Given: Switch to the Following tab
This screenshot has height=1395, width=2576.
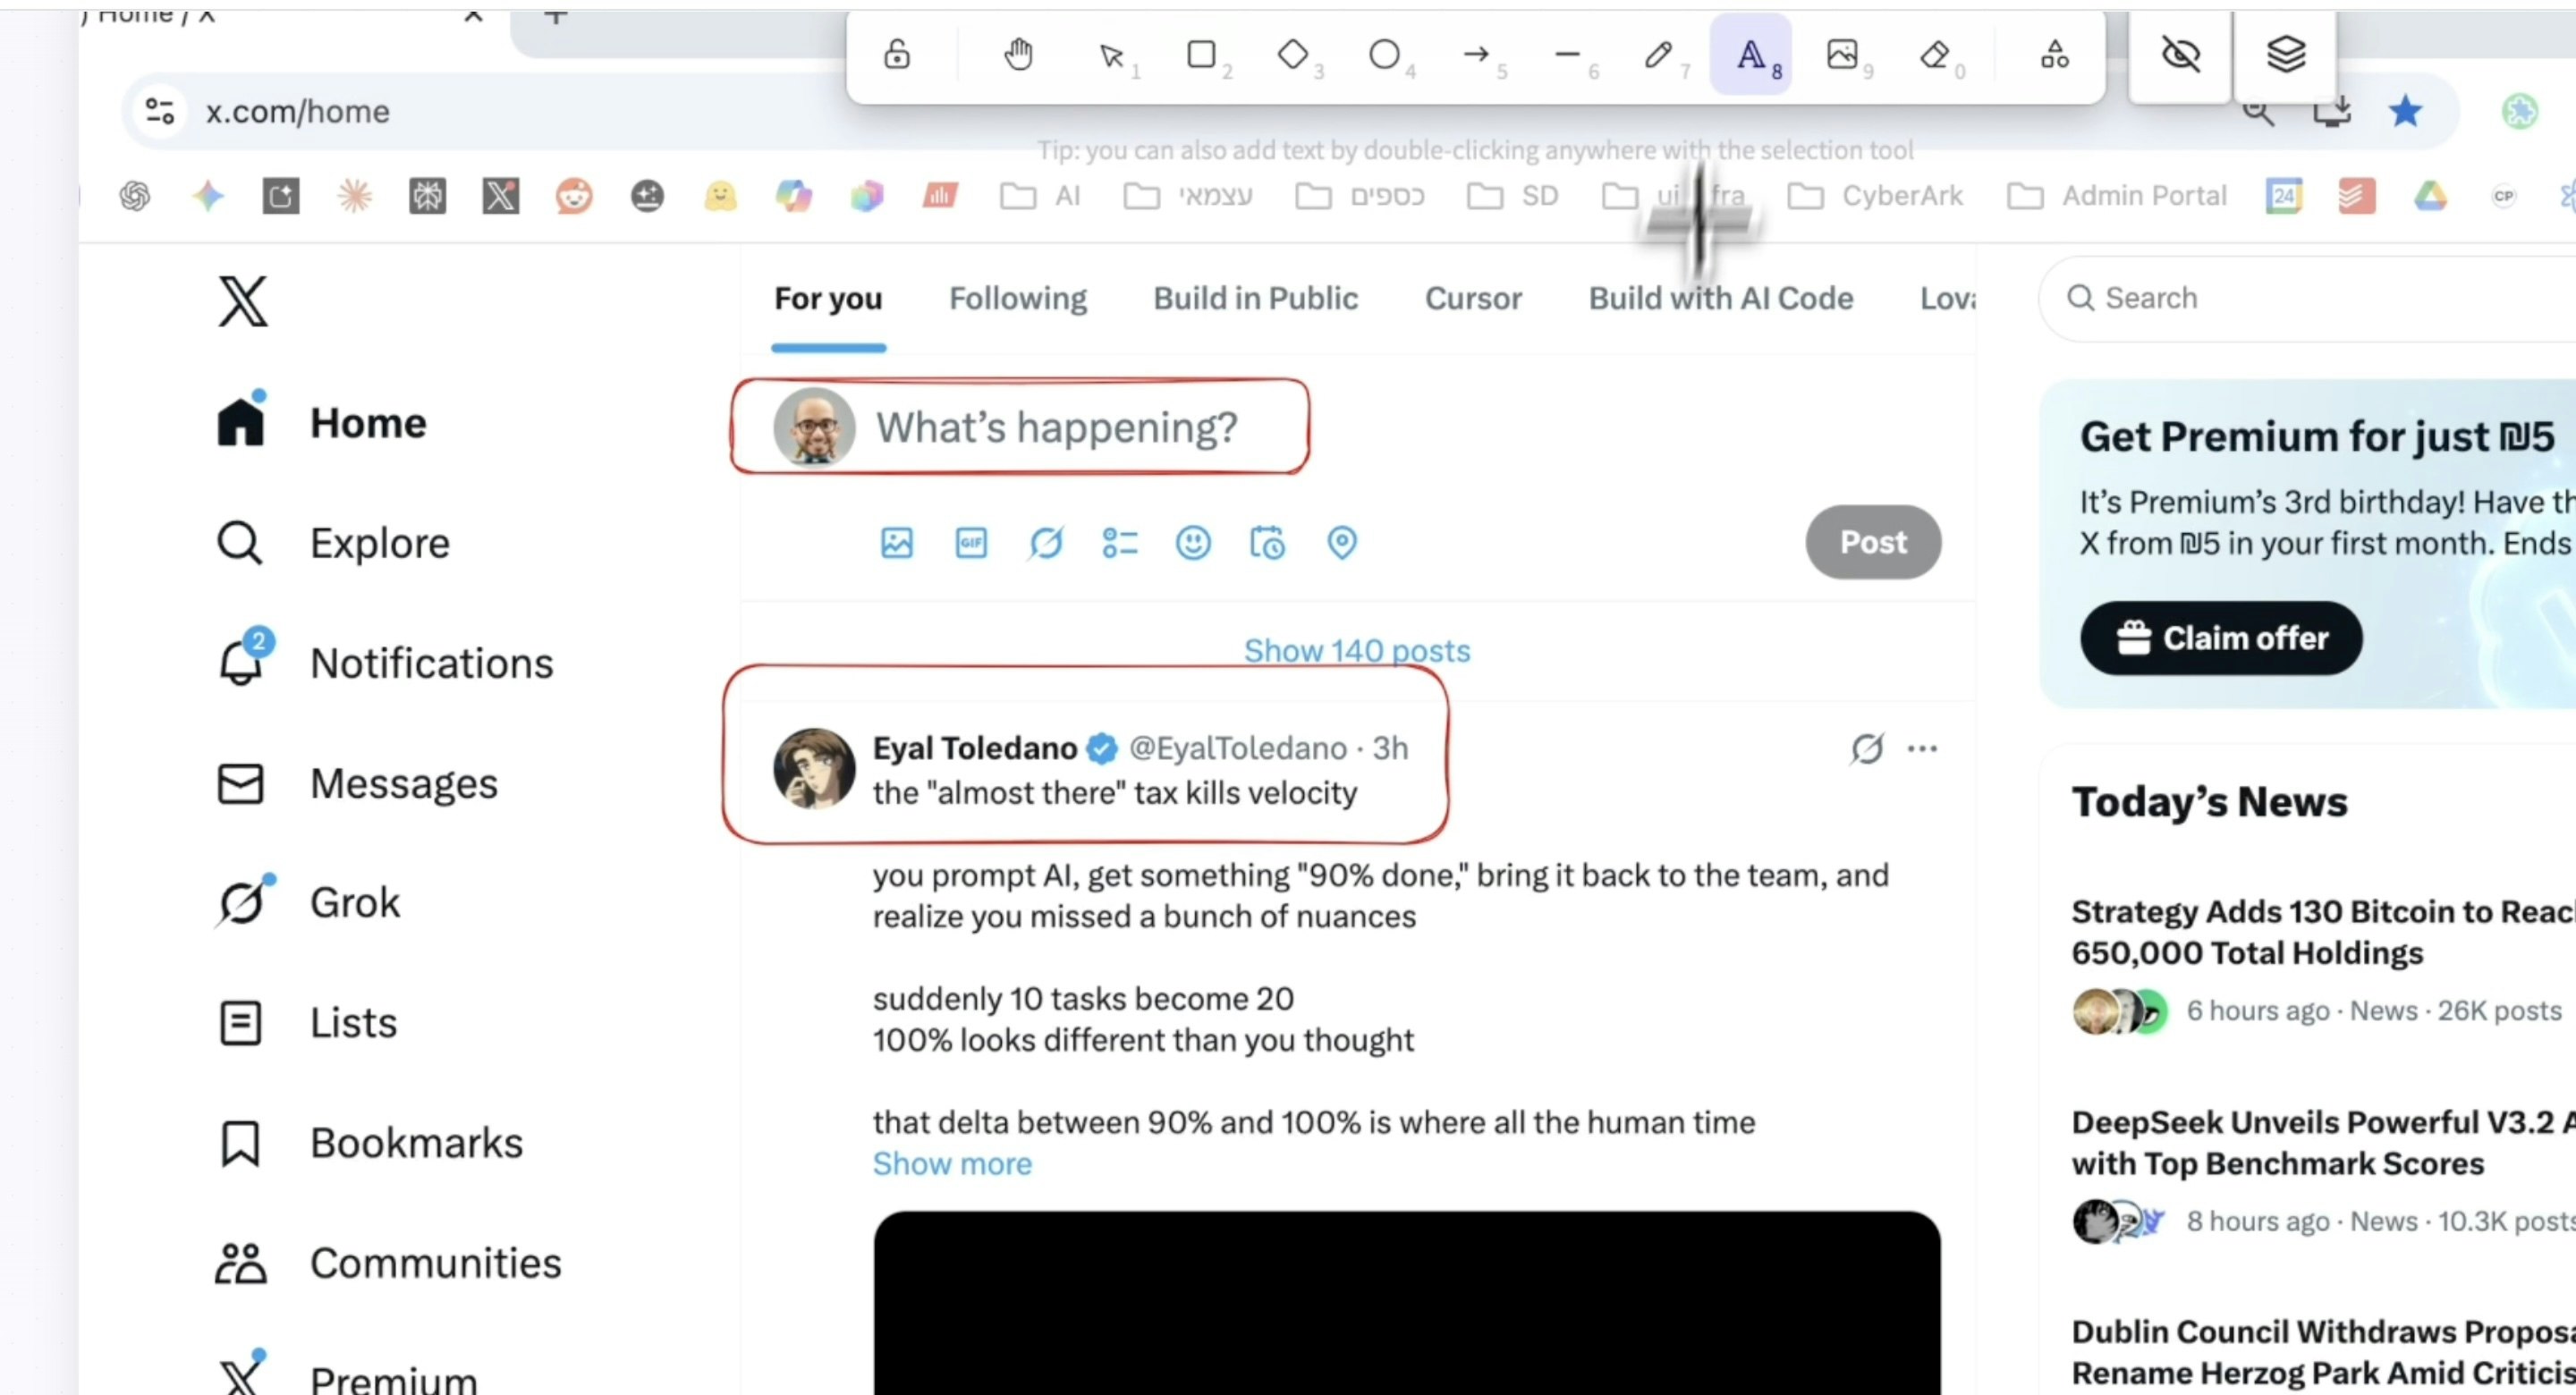Looking at the screenshot, I should 1017,298.
